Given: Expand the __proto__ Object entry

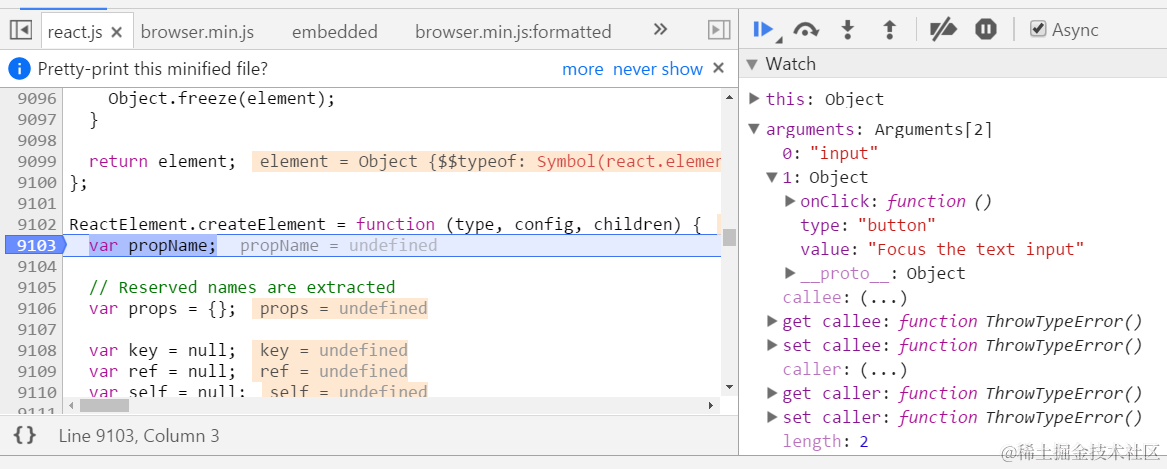Looking at the screenshot, I should point(790,272).
